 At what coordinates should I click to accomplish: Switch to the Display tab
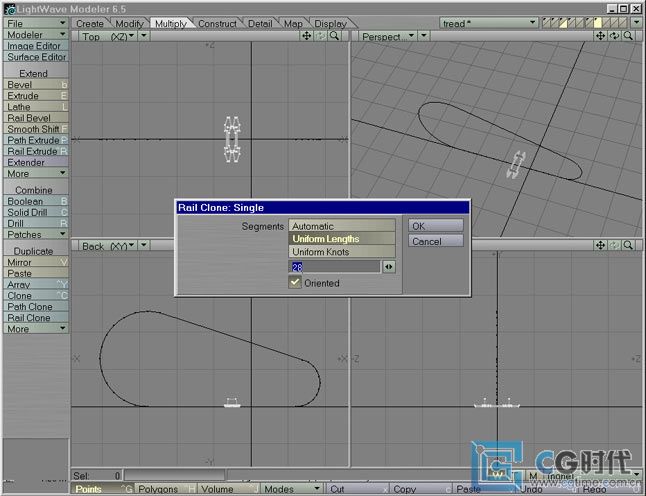click(x=330, y=24)
